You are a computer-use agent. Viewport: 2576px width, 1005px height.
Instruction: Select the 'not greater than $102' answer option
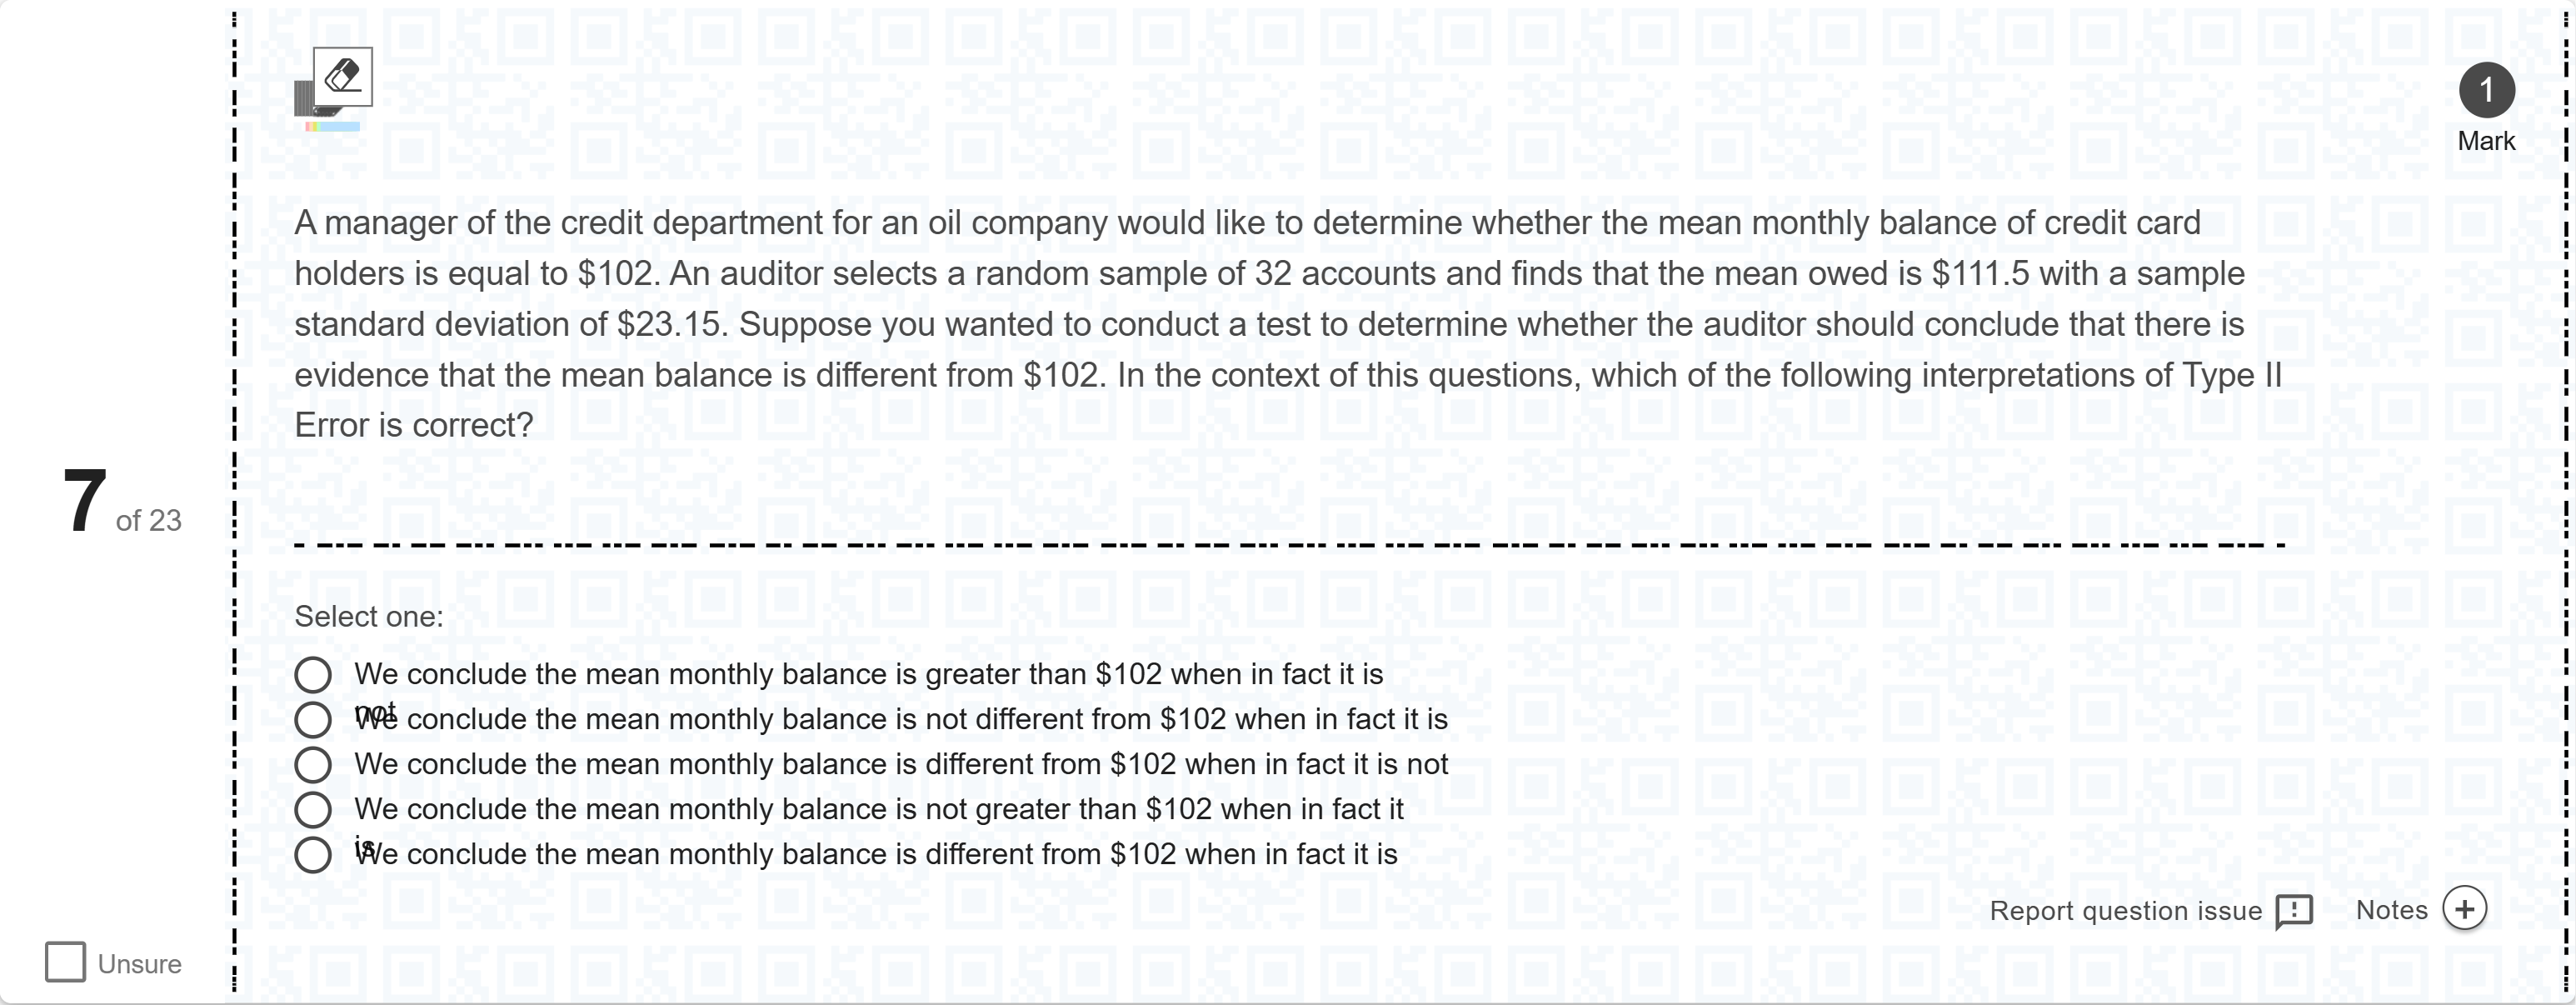pyautogui.click(x=313, y=810)
